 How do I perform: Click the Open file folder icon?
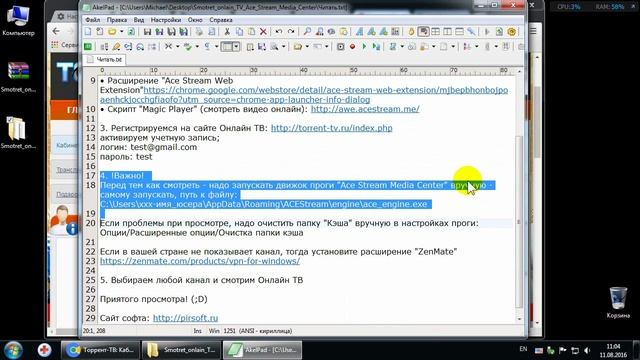tap(112, 32)
